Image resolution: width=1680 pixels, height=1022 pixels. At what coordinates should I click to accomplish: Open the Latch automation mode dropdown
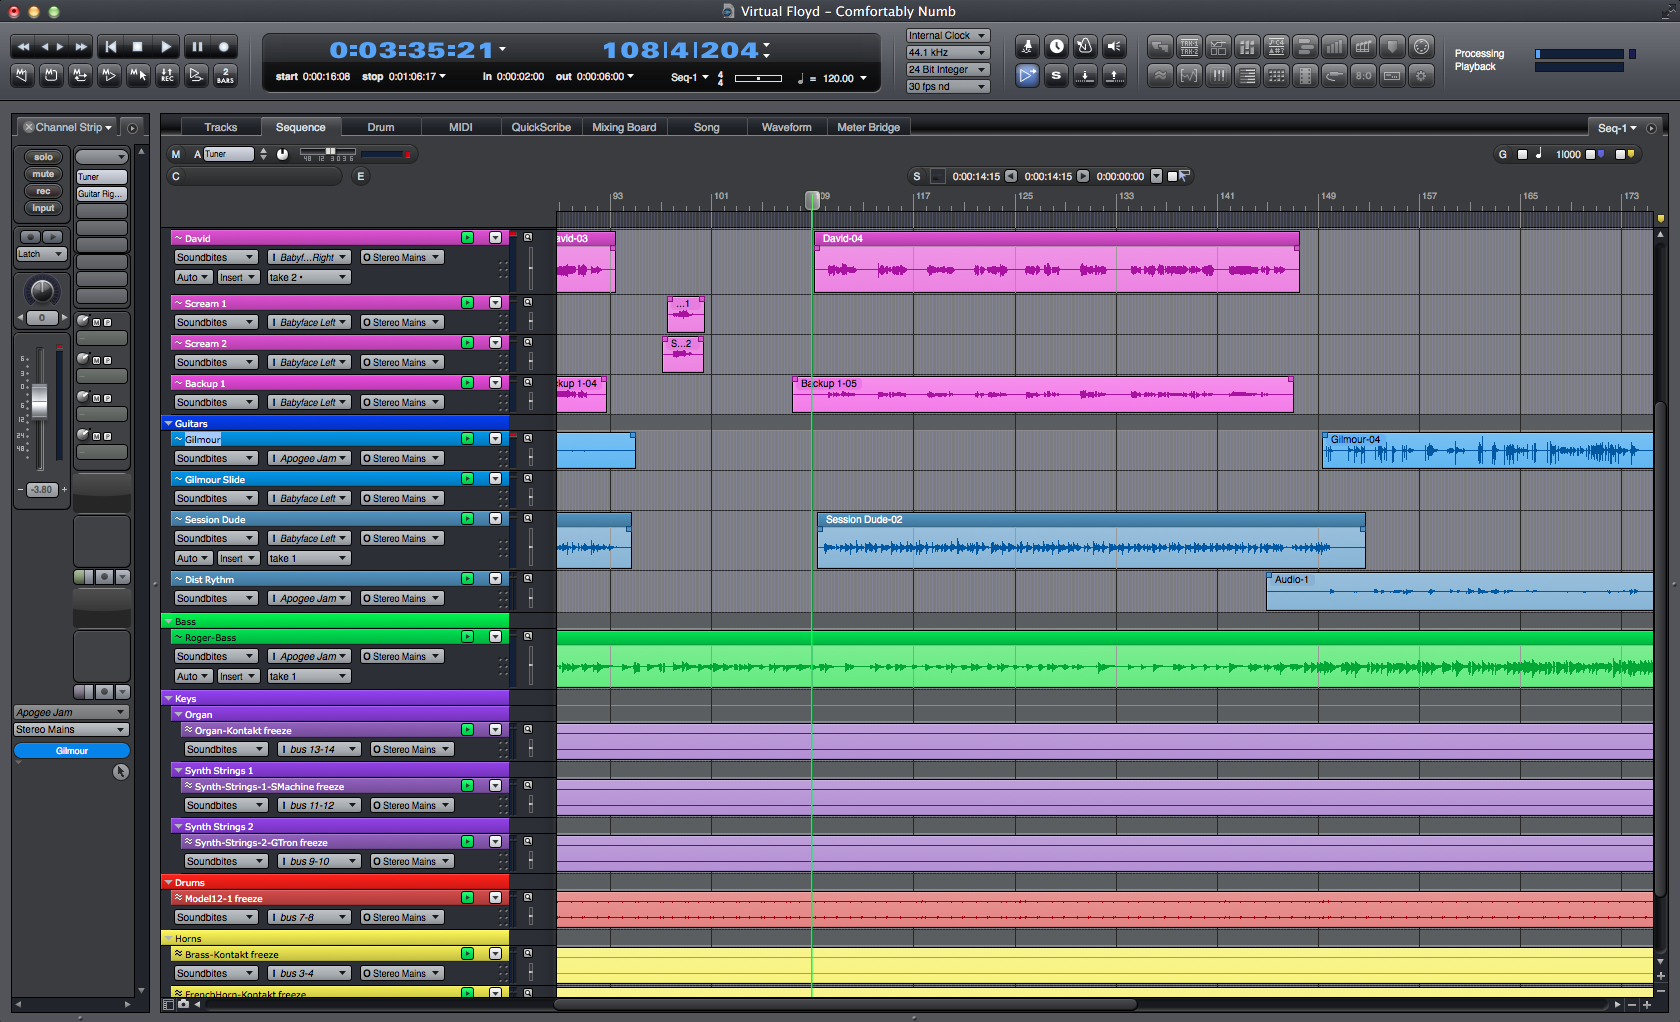pyautogui.click(x=41, y=254)
